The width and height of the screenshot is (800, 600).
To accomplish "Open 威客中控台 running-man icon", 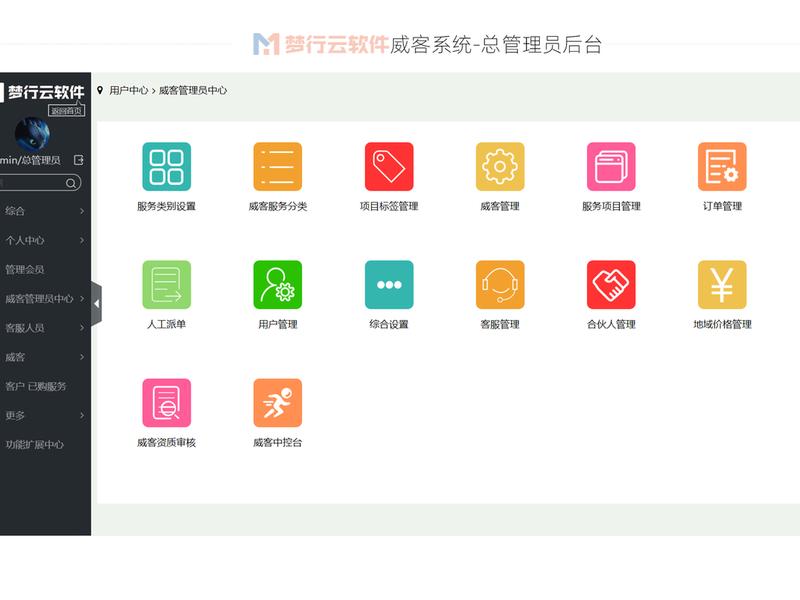I will click(278, 403).
